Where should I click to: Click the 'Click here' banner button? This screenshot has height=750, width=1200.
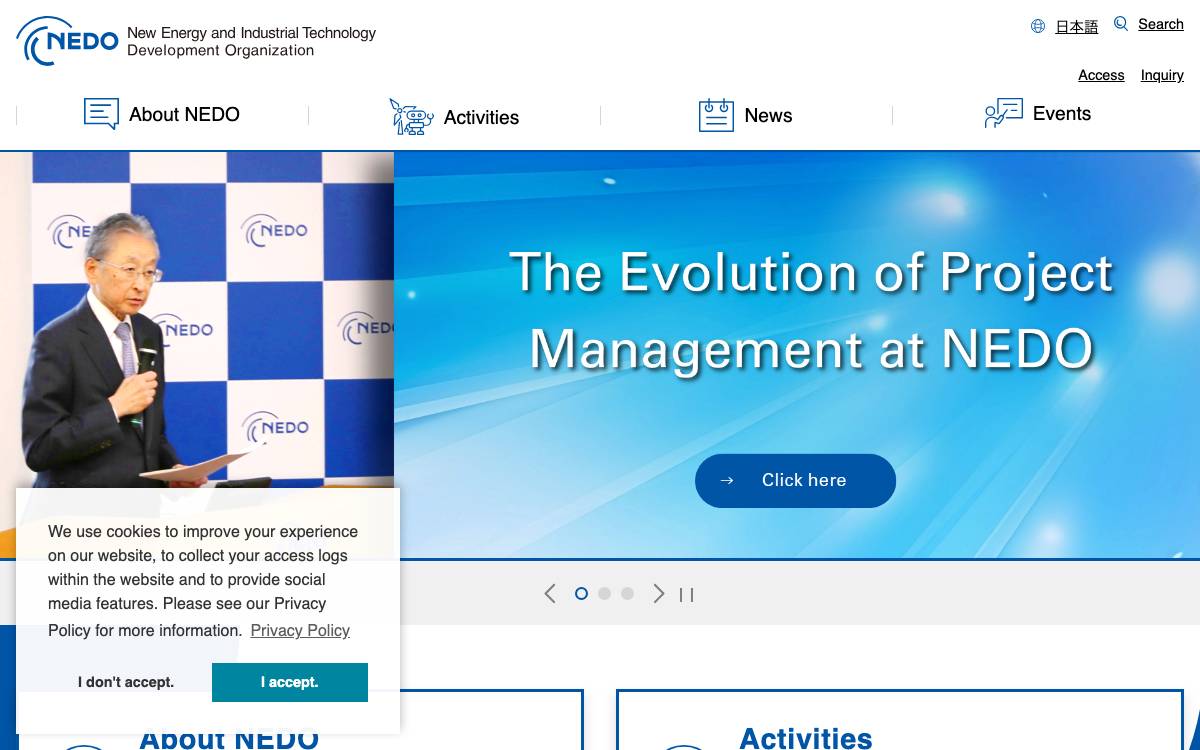pyautogui.click(x=795, y=481)
